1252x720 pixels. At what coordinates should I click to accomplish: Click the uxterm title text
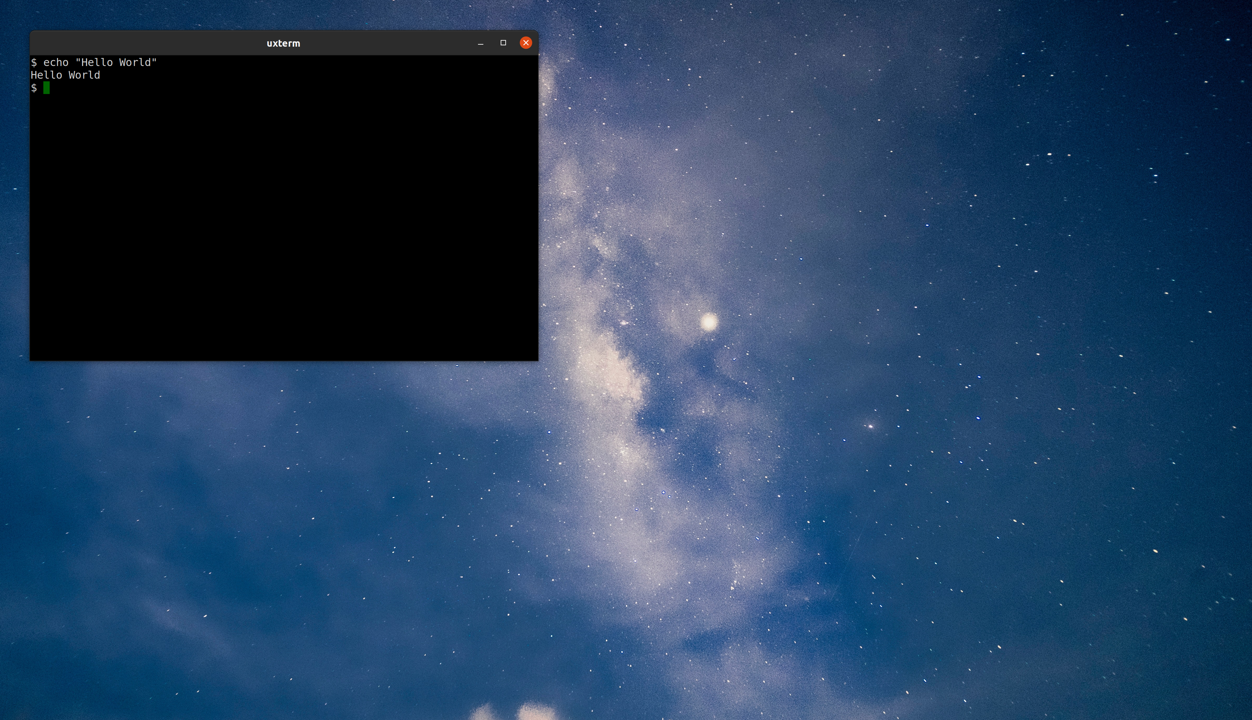283,43
